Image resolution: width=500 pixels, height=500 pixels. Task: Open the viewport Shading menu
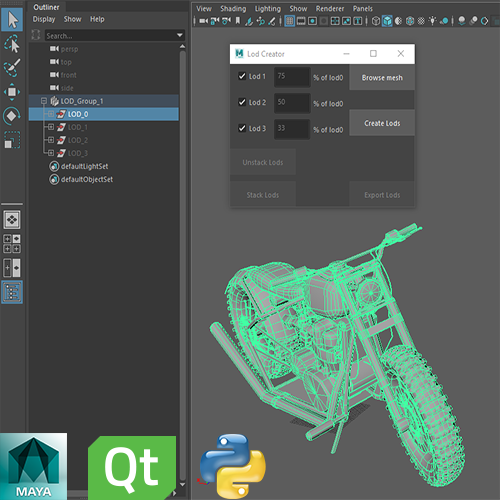(233, 9)
